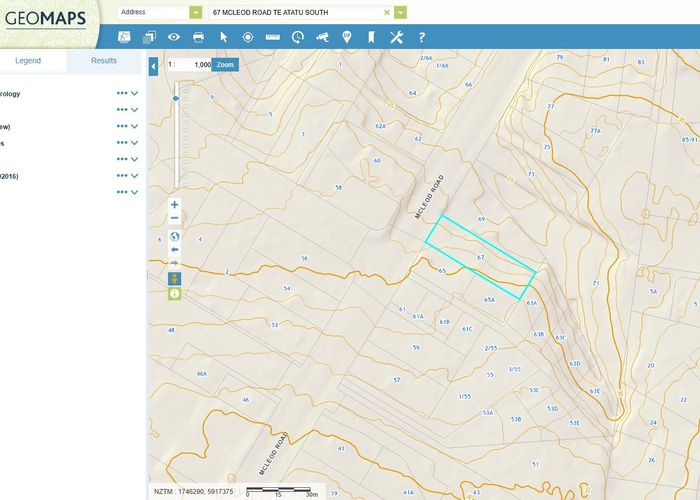Toggle the green info identify button
Image resolution: width=700 pixels, height=500 pixels.
[x=174, y=293]
